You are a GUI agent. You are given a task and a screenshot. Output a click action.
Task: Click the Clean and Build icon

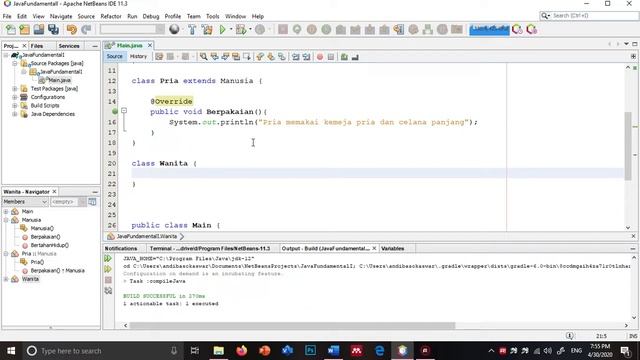click(207, 29)
